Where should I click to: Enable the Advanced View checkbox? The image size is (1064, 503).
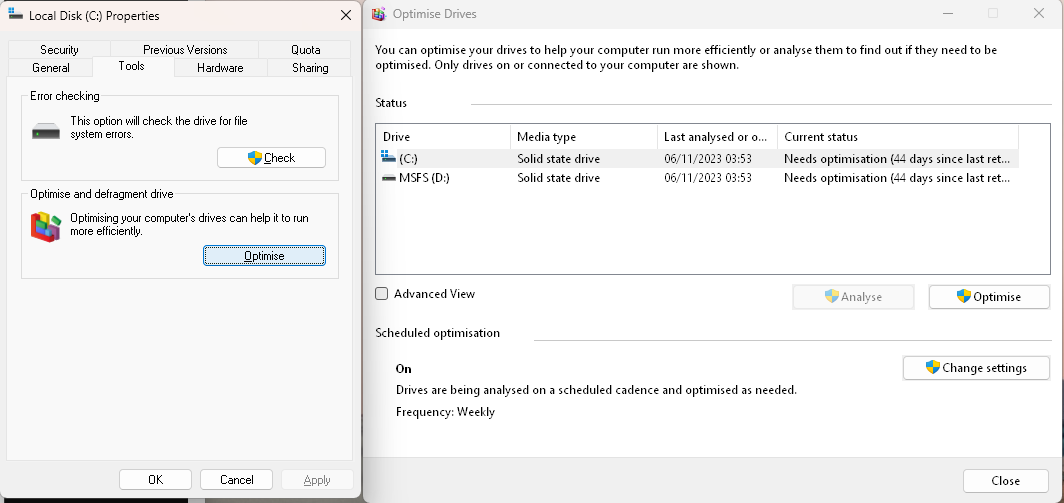click(x=382, y=294)
